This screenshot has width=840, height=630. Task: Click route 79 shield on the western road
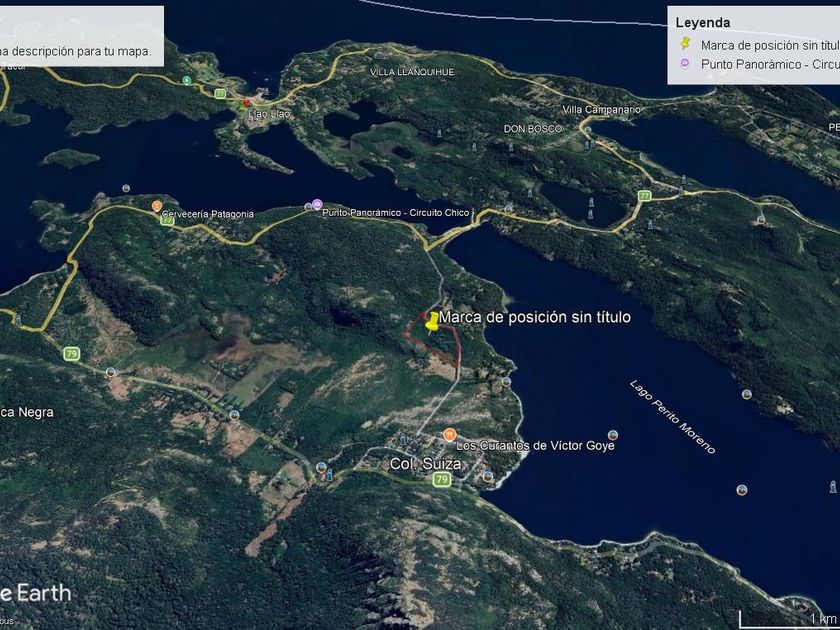(x=71, y=354)
